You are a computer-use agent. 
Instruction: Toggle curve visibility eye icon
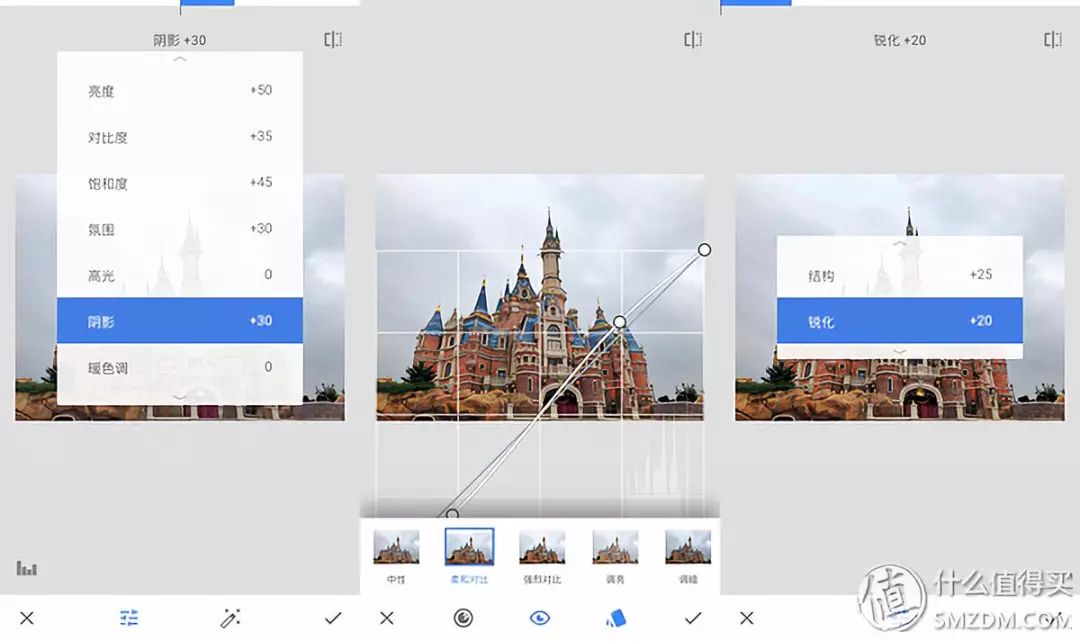click(539, 618)
